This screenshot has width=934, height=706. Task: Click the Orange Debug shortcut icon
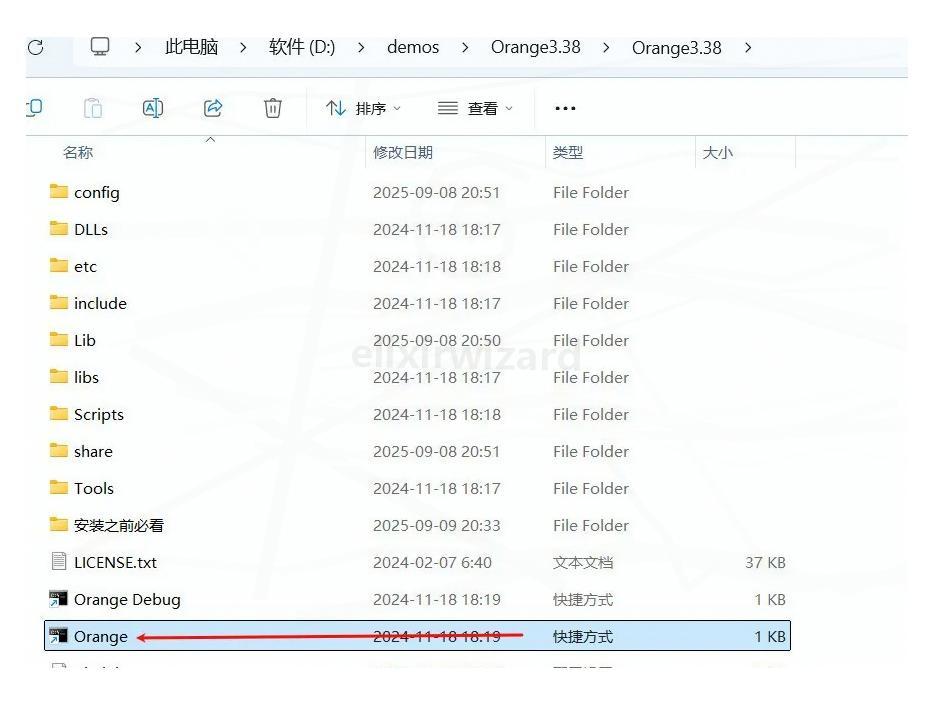tap(60, 599)
